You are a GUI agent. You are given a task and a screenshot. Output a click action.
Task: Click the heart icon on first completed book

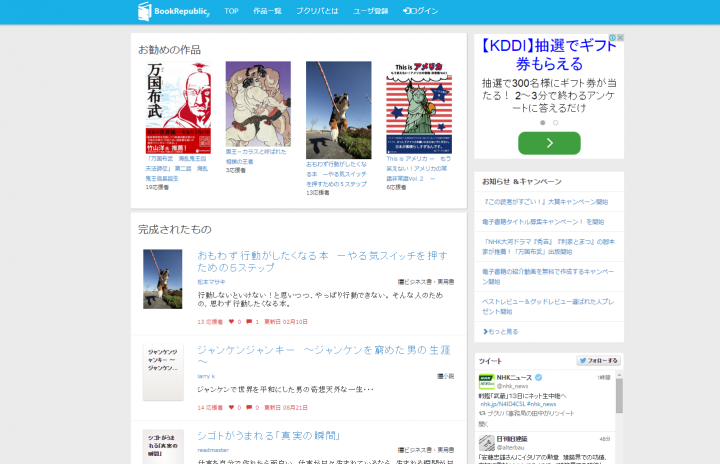point(231,322)
